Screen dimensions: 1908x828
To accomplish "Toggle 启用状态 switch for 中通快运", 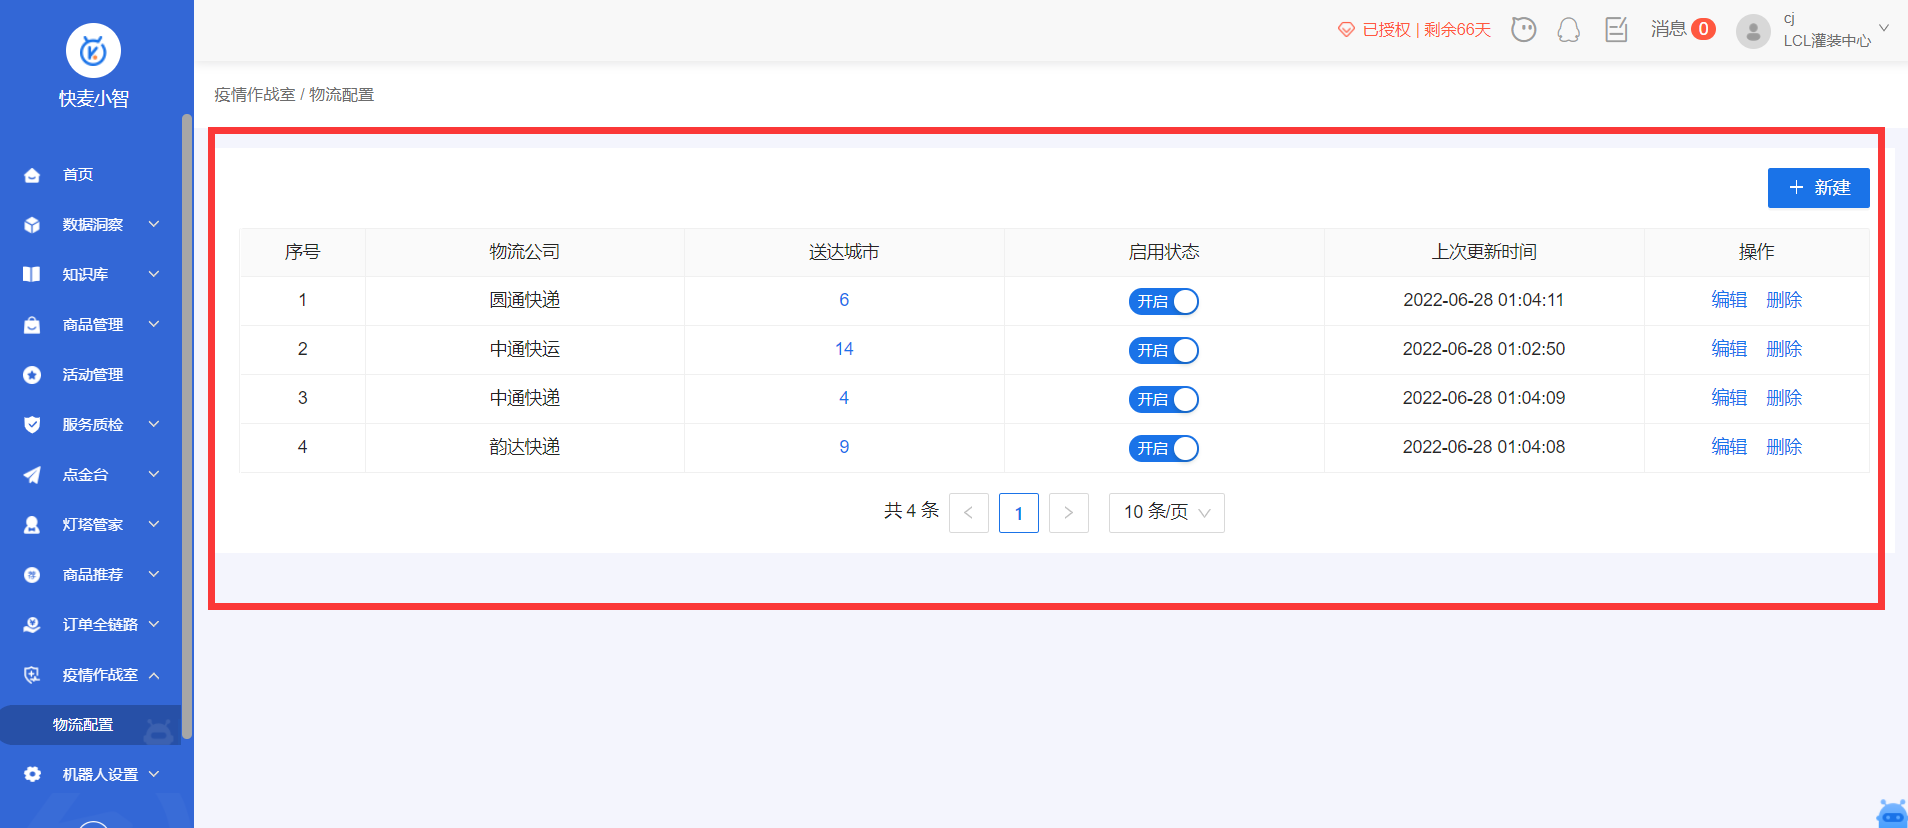I will click(1163, 350).
